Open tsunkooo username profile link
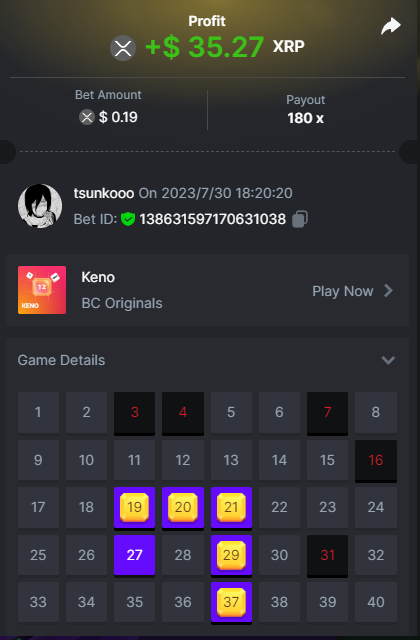Screen dimensions: 420x640 click(x=104, y=193)
